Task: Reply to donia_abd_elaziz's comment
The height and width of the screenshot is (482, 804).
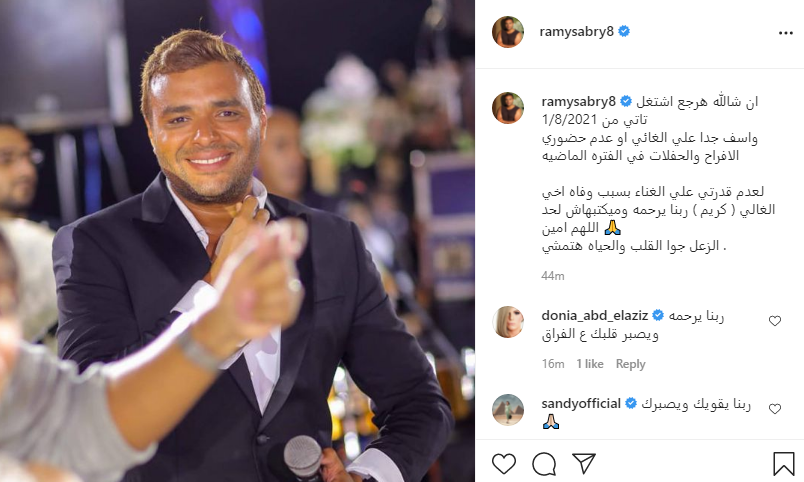Action: 630,364
